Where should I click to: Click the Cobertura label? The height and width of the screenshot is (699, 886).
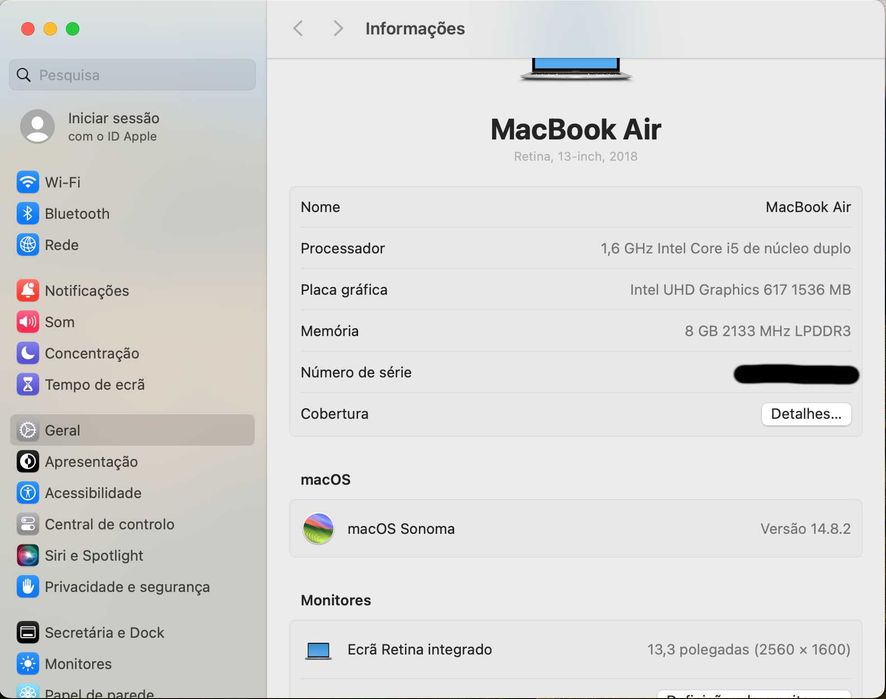click(335, 414)
